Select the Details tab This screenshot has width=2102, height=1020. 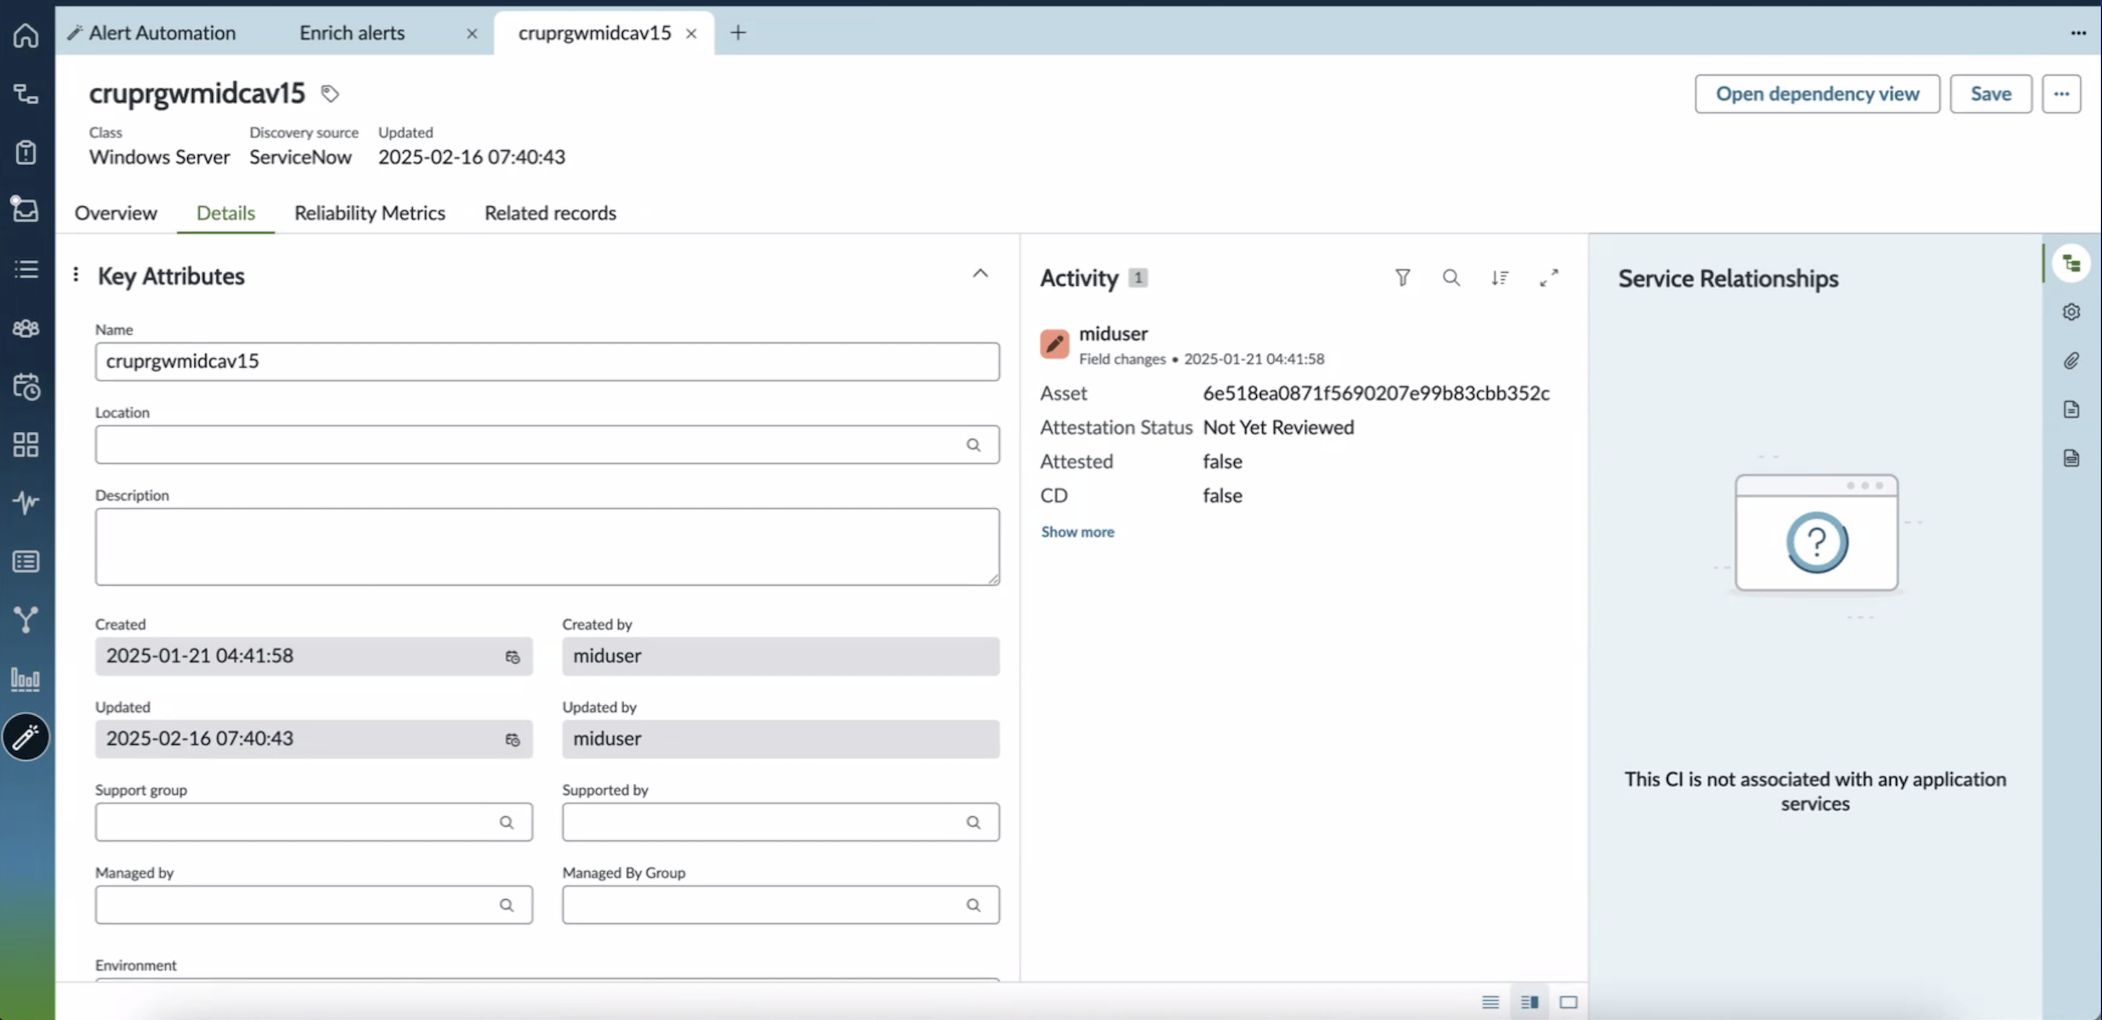pos(226,213)
